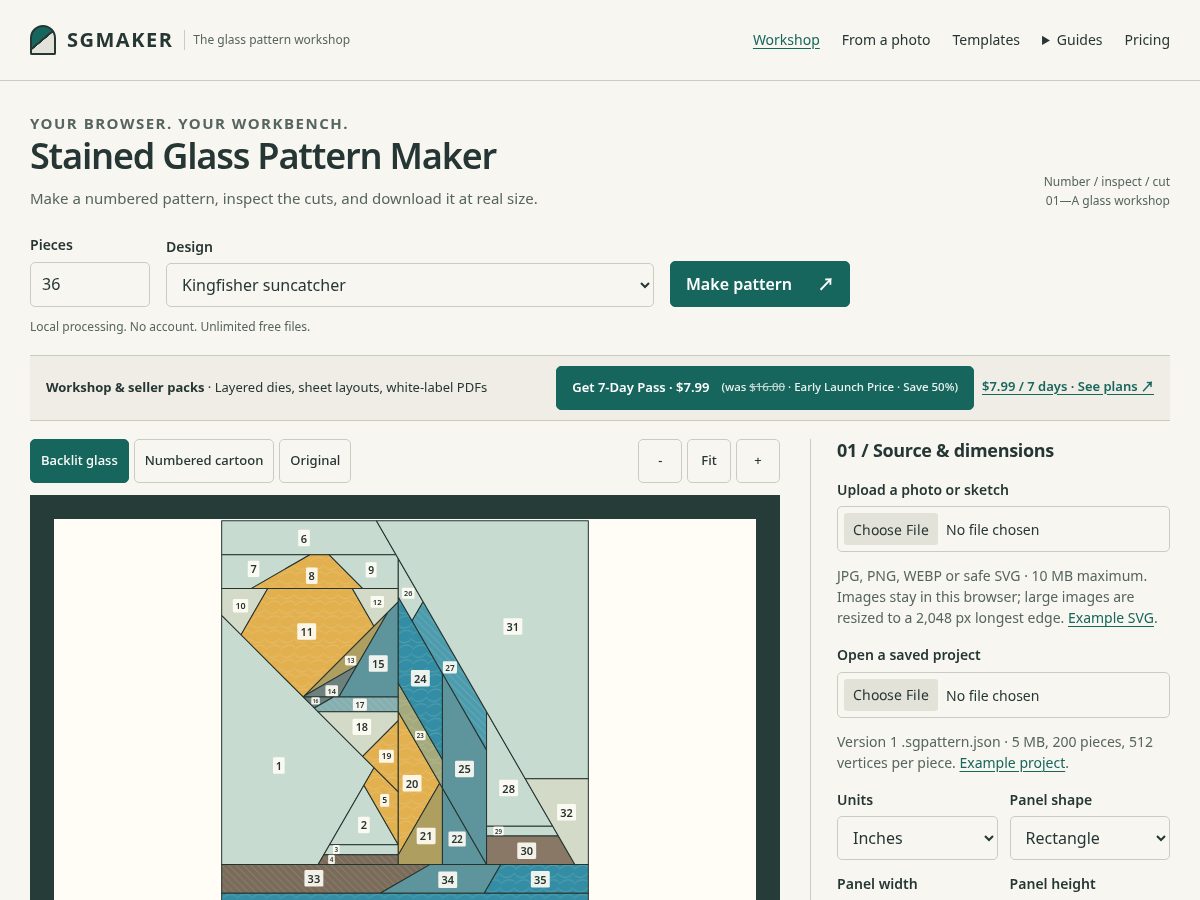Image resolution: width=1200 pixels, height=900 pixels.
Task: Click Get 7-Day Pass button
Action: pyautogui.click(x=765, y=387)
